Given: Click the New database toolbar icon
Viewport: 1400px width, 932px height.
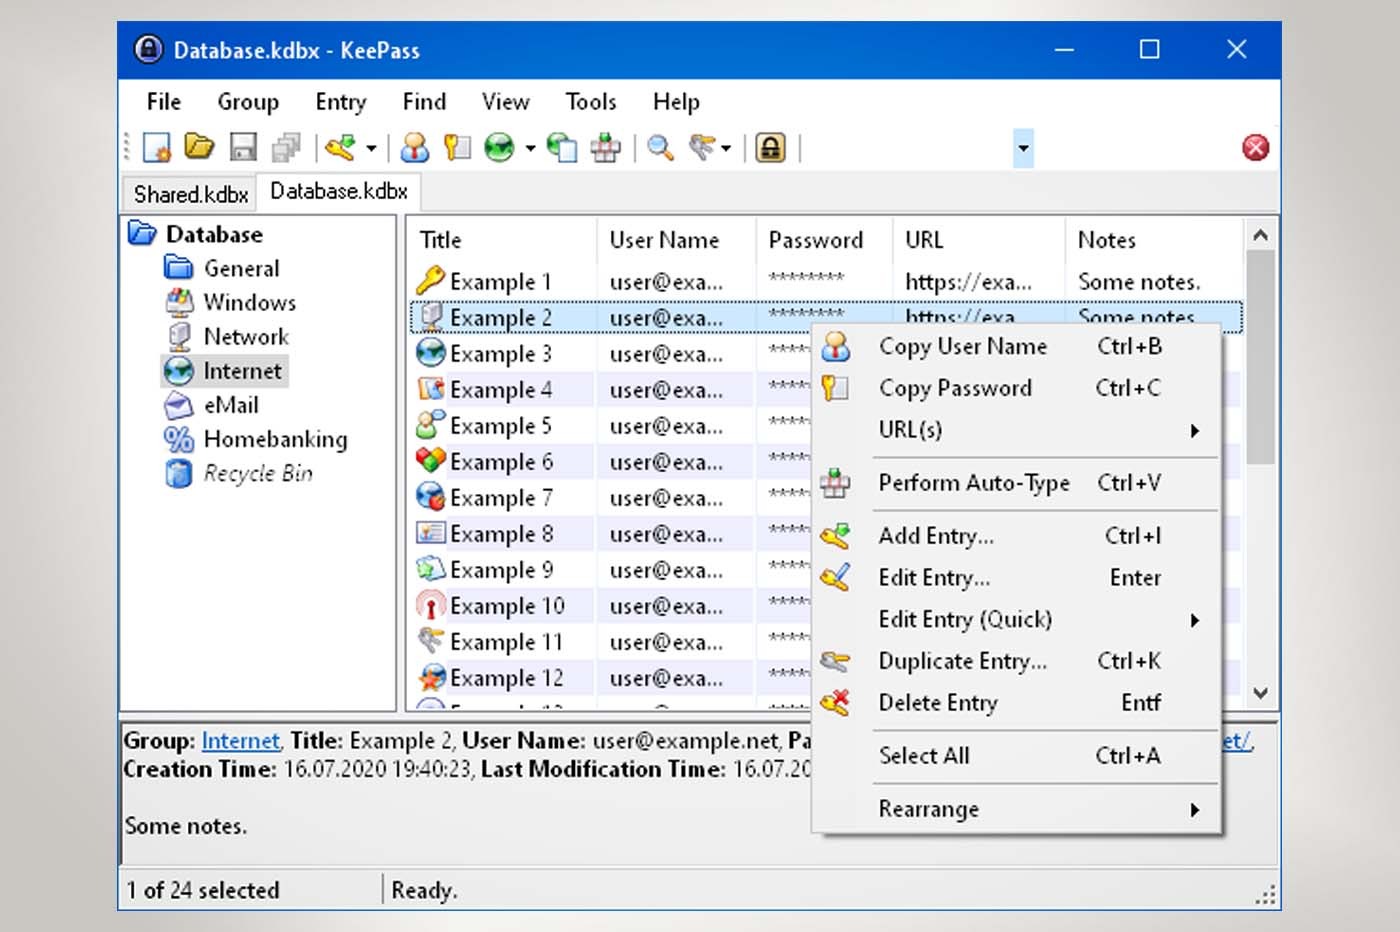Looking at the screenshot, I should pyautogui.click(x=157, y=148).
